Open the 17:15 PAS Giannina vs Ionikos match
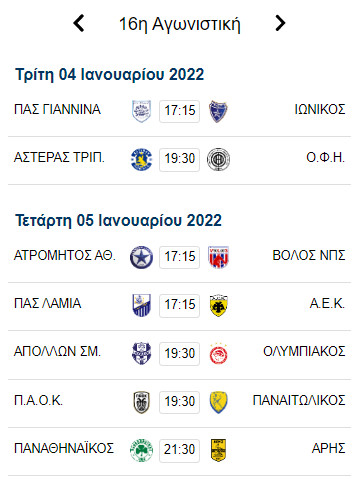This screenshot has height=486, width=362. point(180,111)
